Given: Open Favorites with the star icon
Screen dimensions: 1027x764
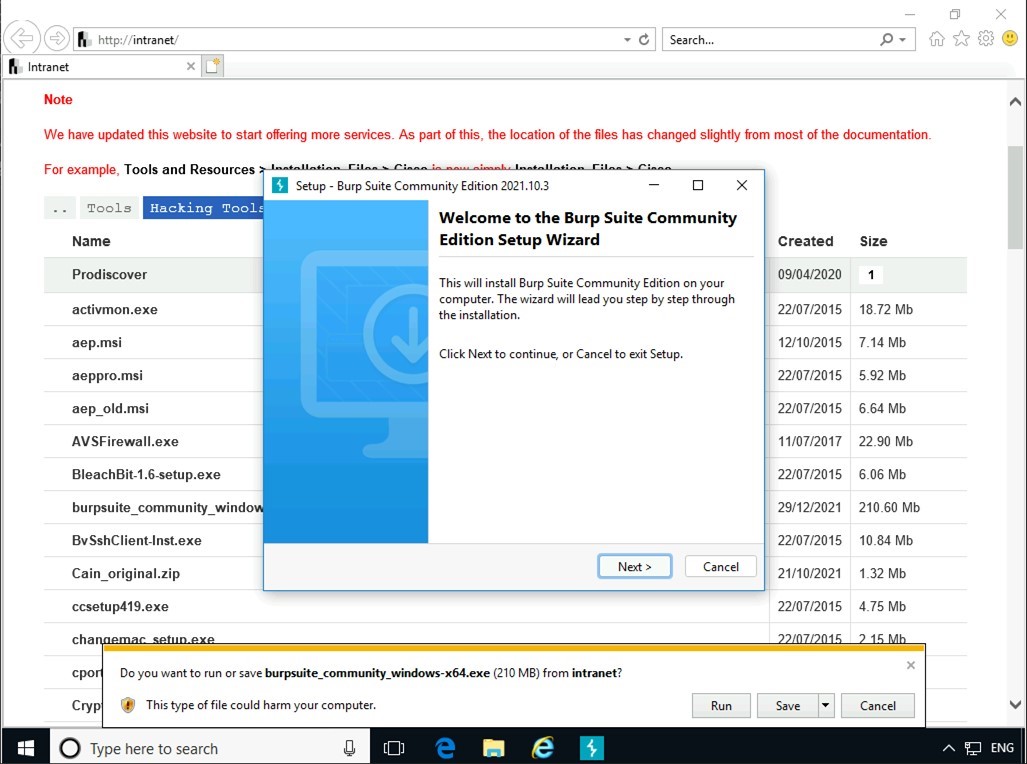Looking at the screenshot, I should click(961, 38).
